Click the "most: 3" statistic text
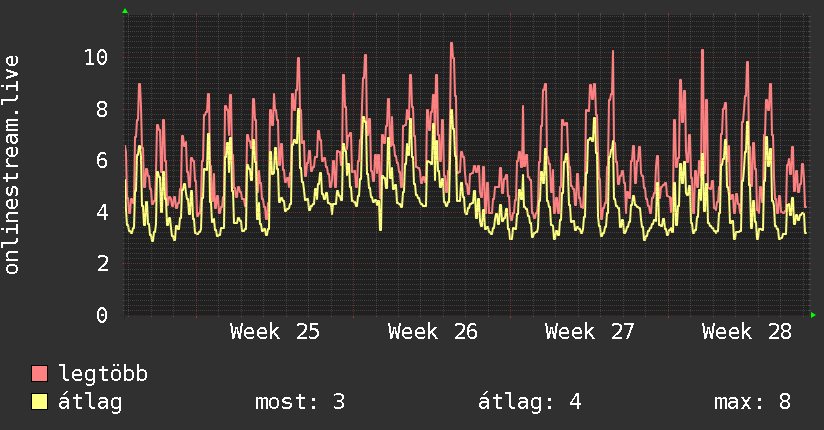Viewport: 824px width, 430px height. point(300,402)
